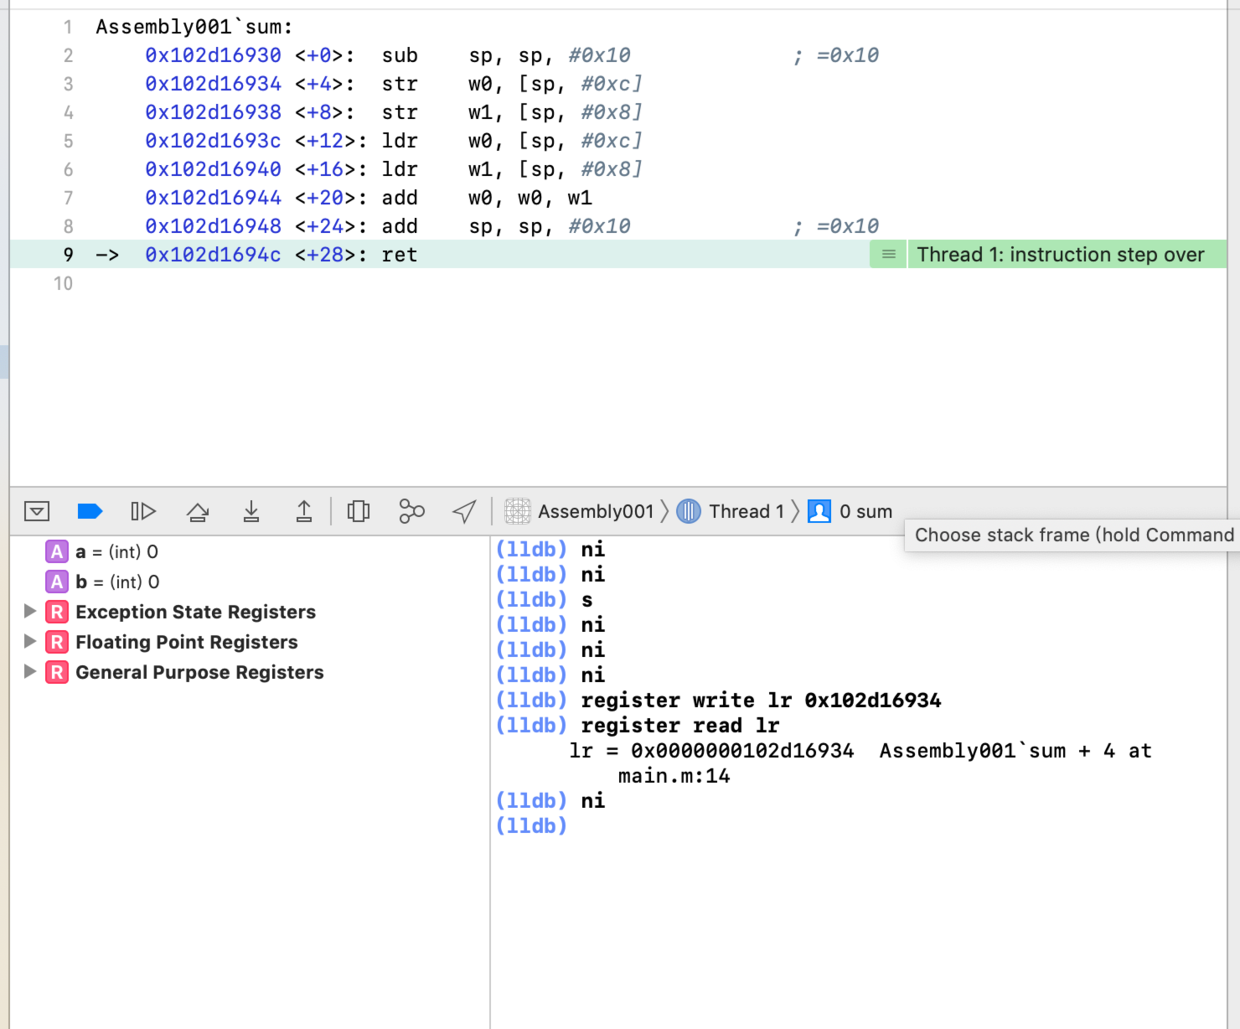Deactivate breakpoints with the blue breakpoint icon
Viewport: 1240px width, 1029px height.
(x=90, y=511)
